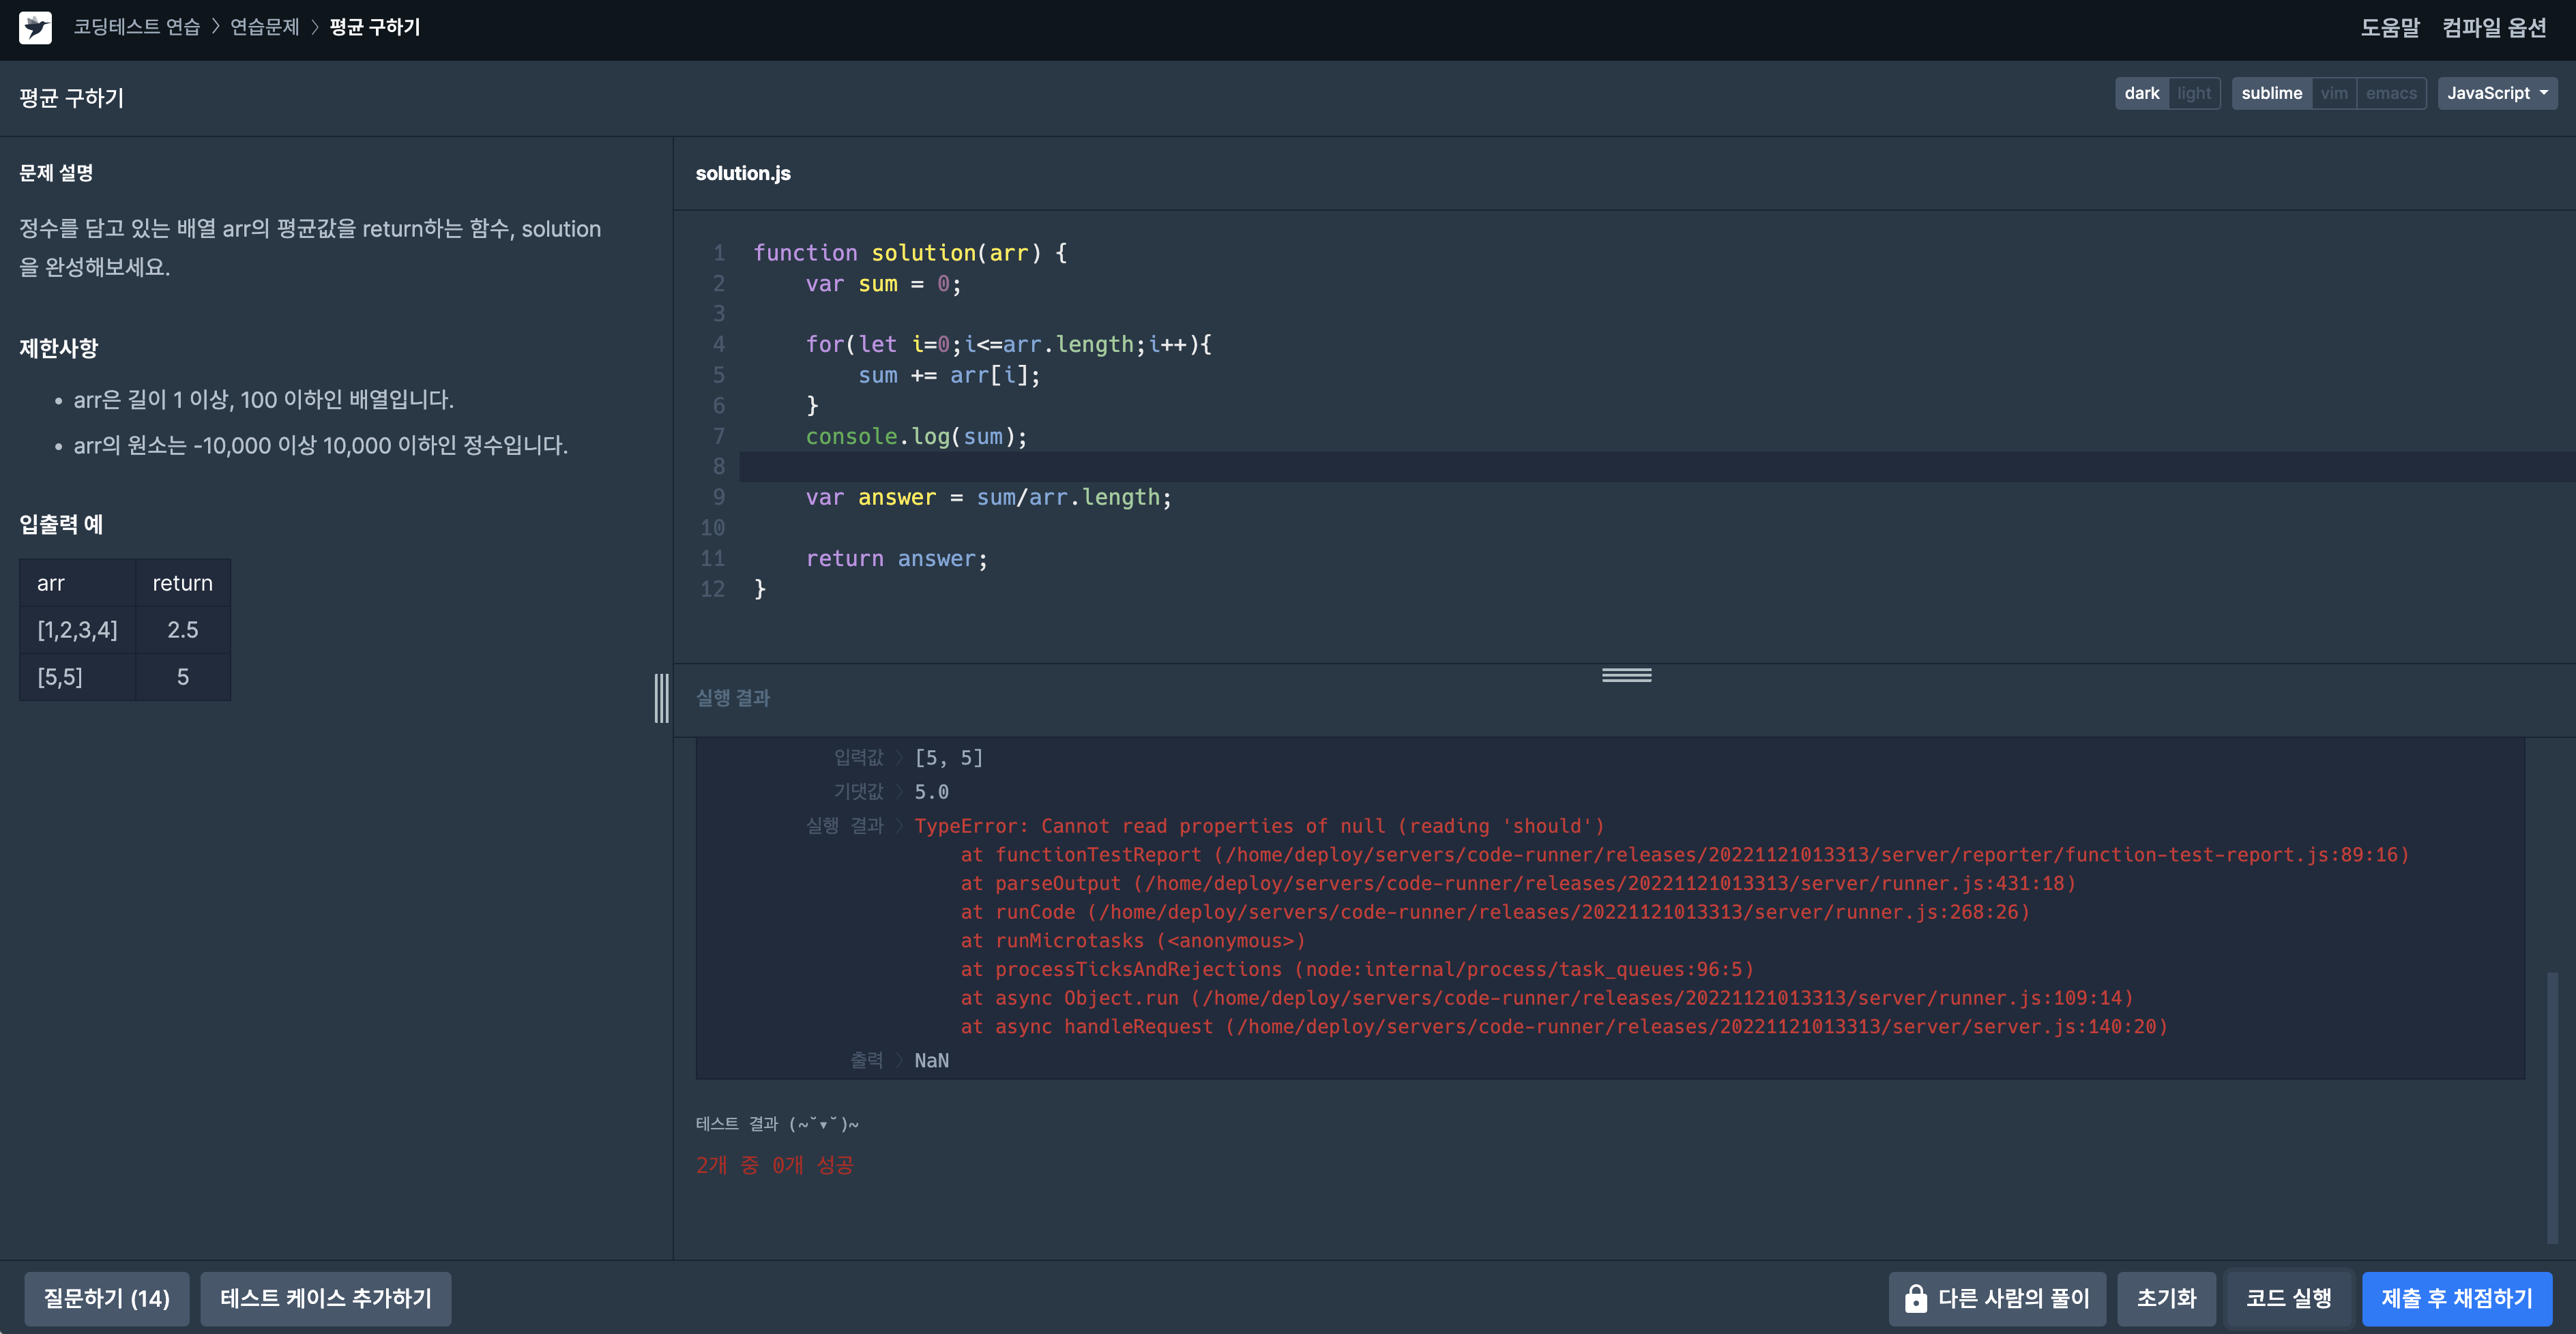Open 다른 사람의 풀이 button
2576x1334 pixels.
[1997, 1298]
